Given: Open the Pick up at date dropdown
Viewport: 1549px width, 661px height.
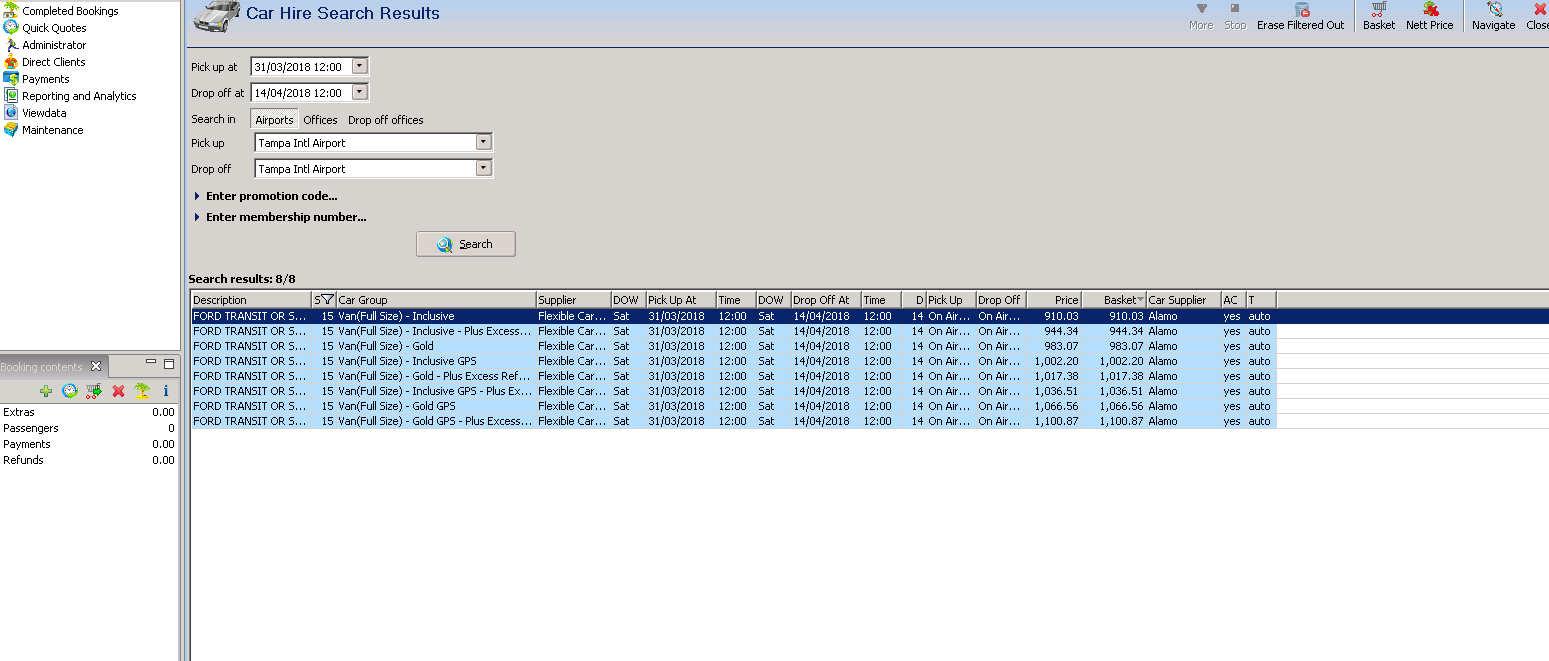Looking at the screenshot, I should (360, 67).
